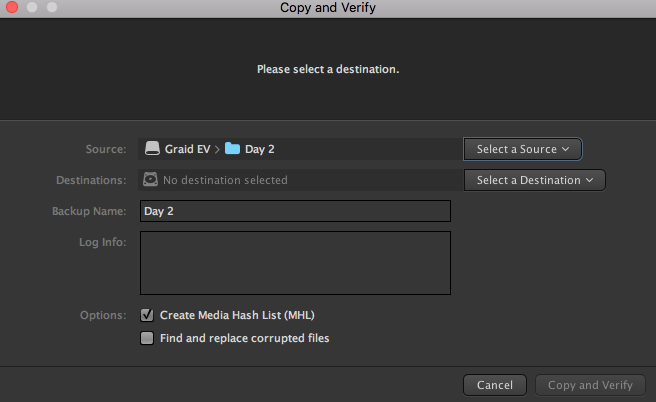The width and height of the screenshot is (656, 402).
Task: Click the empty destination disk icon
Action: (151, 180)
